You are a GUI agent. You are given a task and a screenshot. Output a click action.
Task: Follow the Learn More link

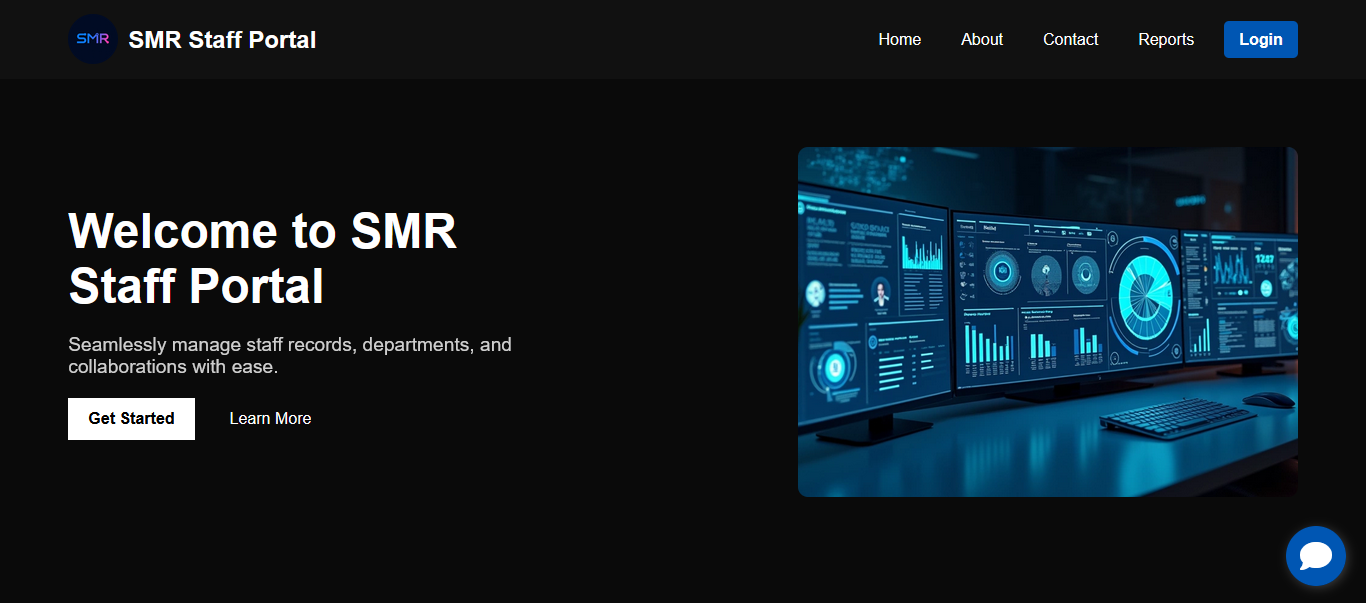click(x=270, y=419)
